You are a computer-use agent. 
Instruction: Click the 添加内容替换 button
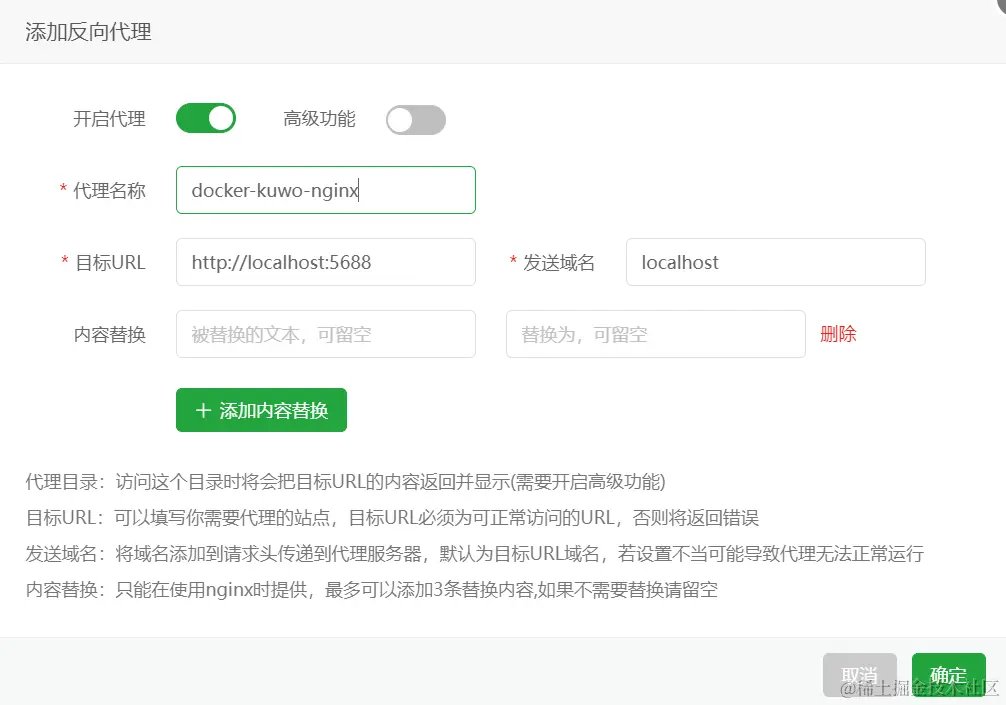pyautogui.click(x=261, y=410)
